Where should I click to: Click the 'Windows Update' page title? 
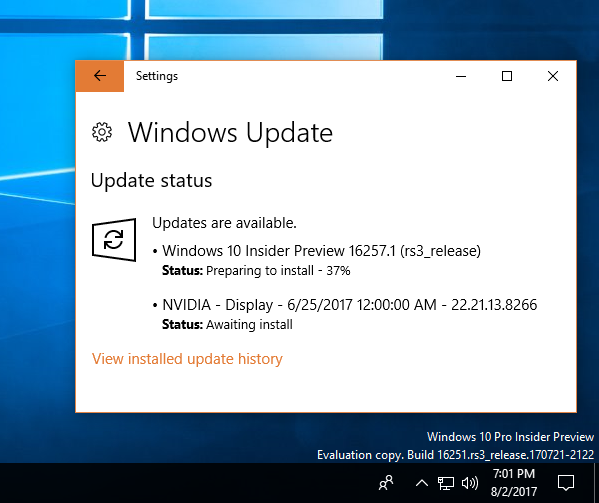coord(230,133)
